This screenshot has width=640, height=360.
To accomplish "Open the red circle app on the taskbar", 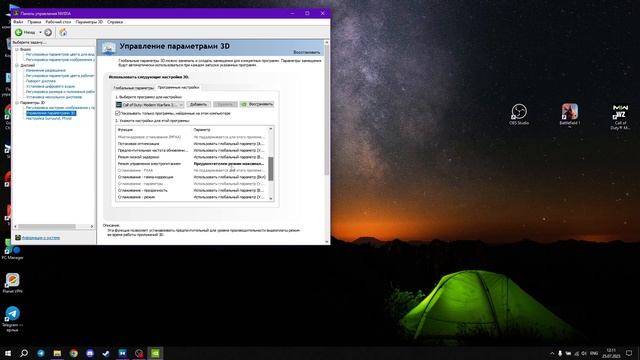I will [139, 353].
